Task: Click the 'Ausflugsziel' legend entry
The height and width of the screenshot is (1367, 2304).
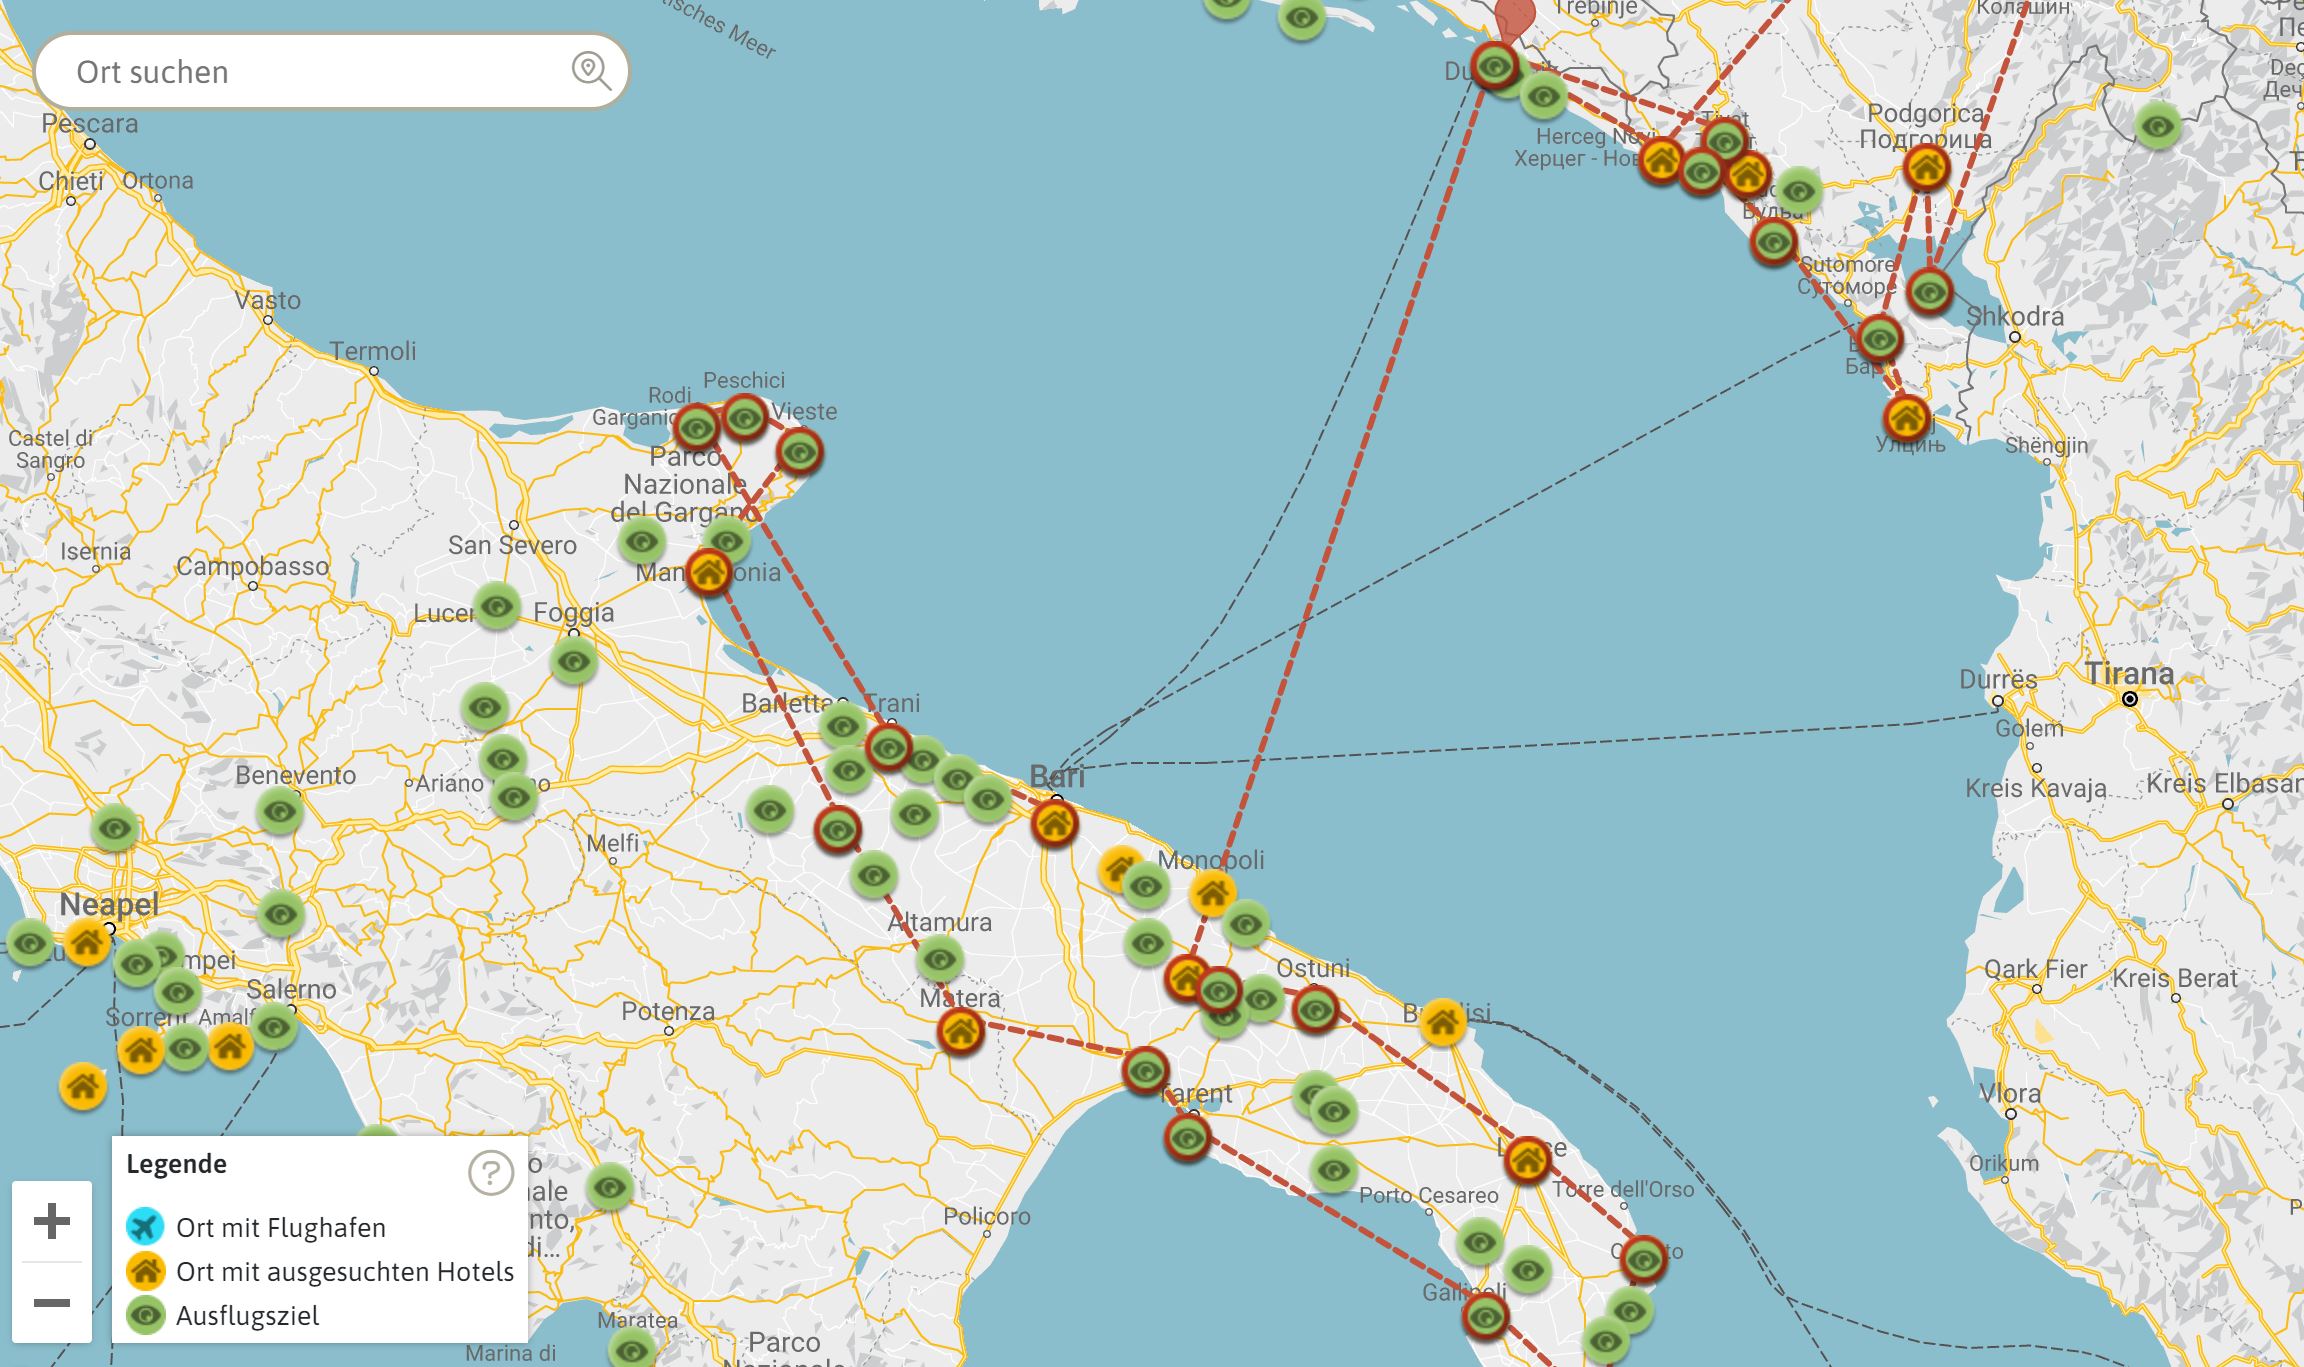Action: (x=223, y=1315)
